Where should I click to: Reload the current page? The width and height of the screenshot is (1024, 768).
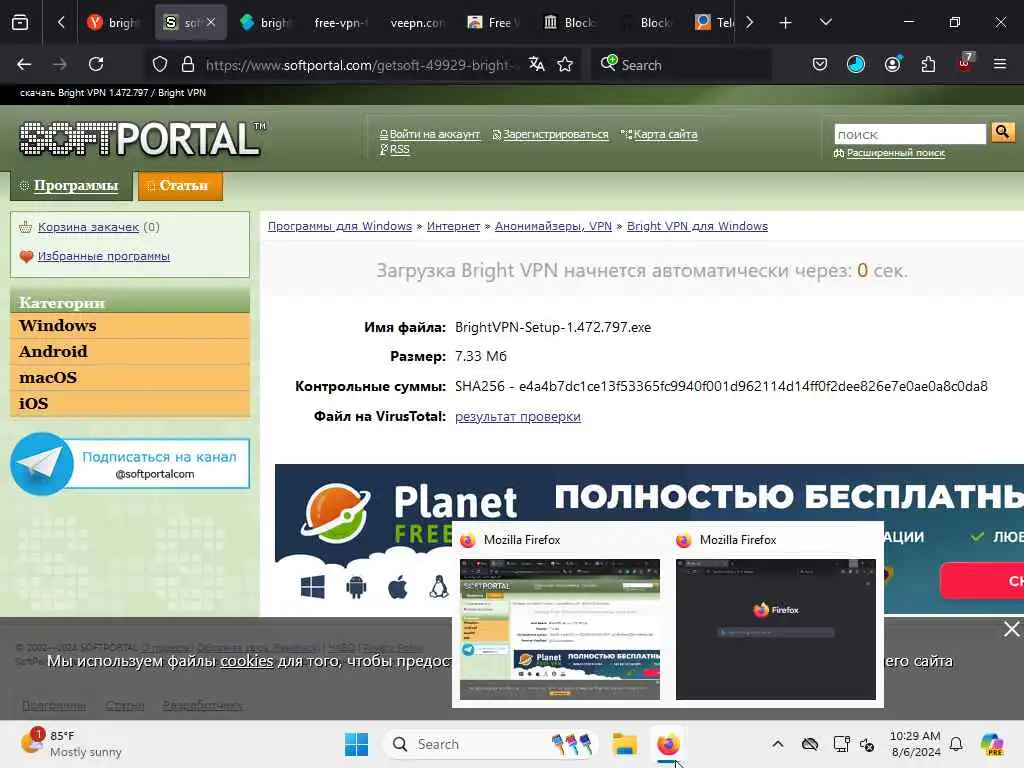(x=96, y=64)
